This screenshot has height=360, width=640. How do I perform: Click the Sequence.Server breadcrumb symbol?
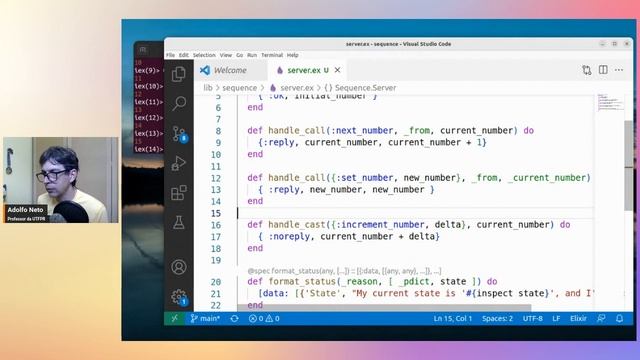(365, 88)
